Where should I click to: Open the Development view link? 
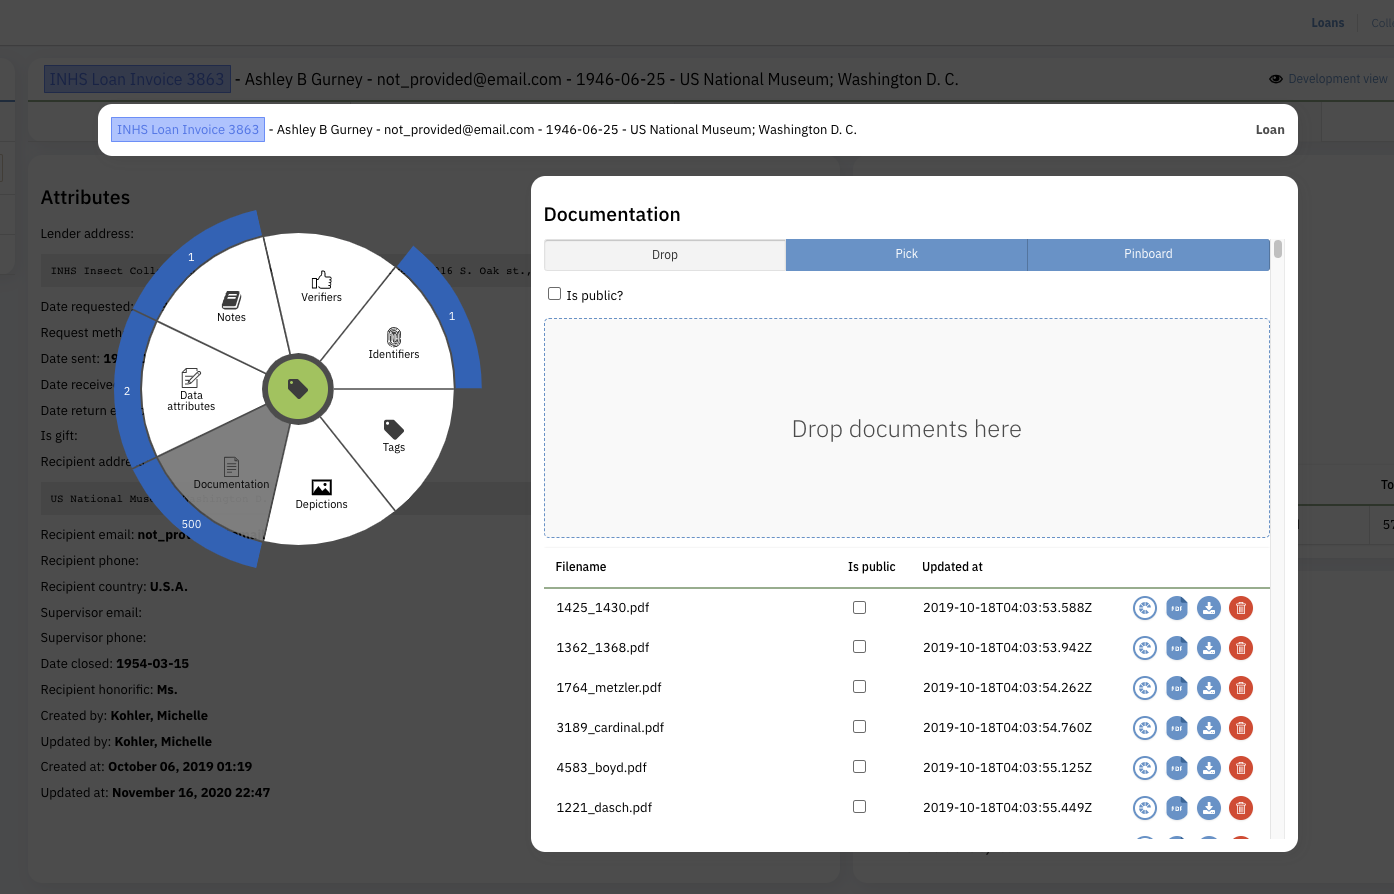(x=1340, y=78)
